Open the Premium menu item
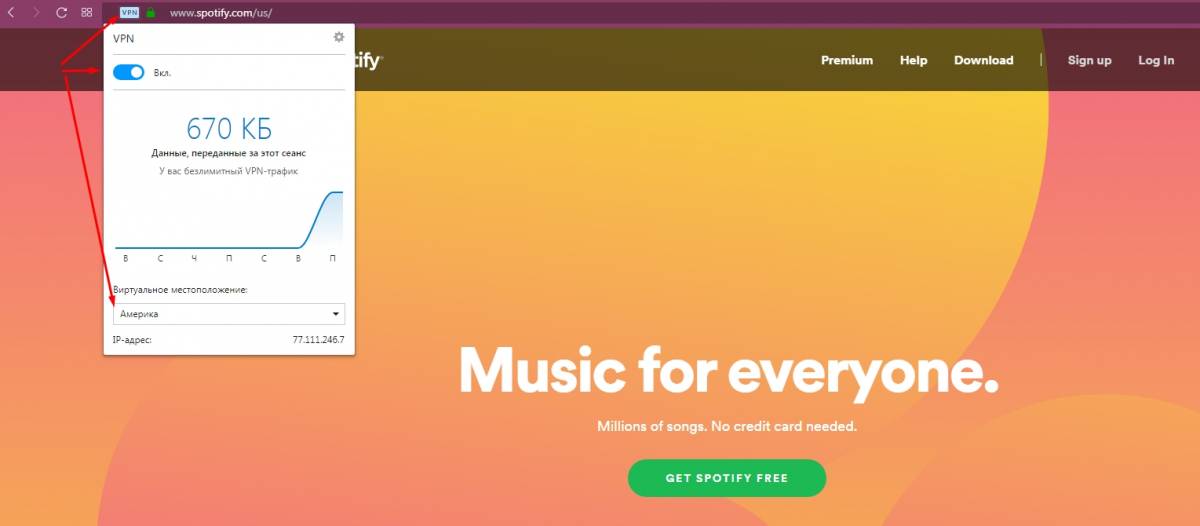1200x526 pixels. pyautogui.click(x=847, y=60)
